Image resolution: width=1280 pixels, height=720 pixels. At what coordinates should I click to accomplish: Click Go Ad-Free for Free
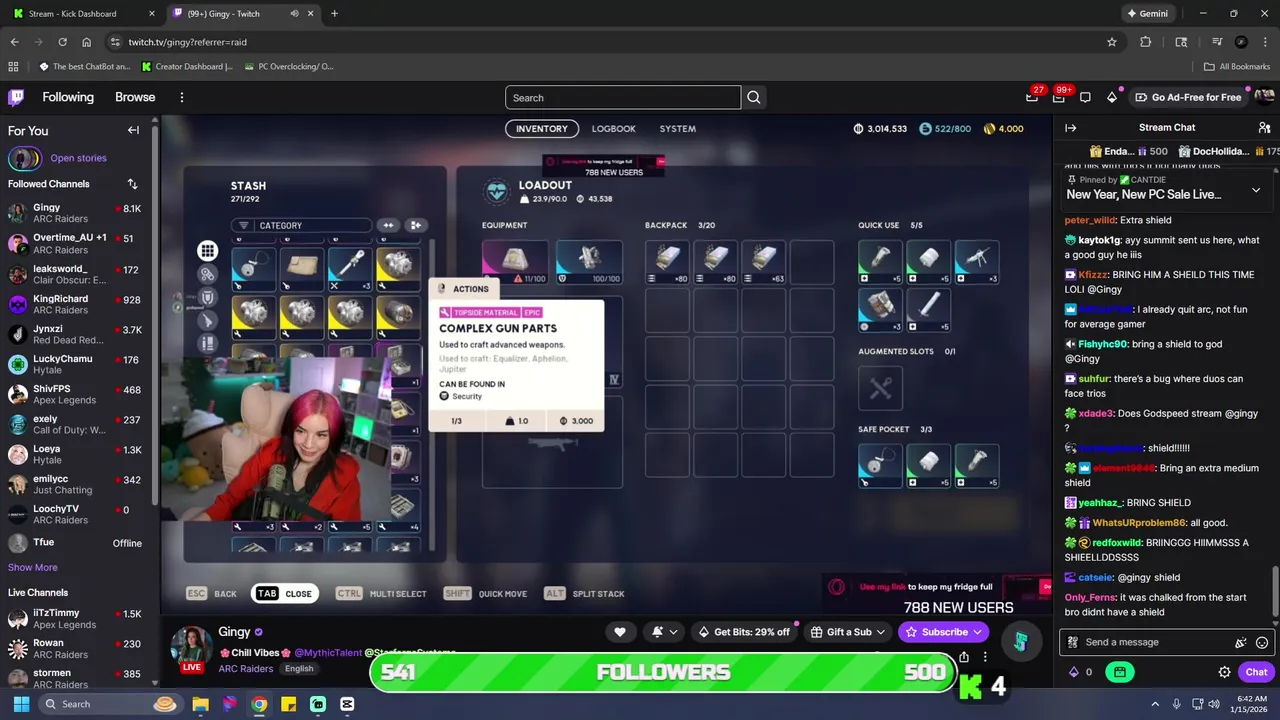click(x=1188, y=97)
